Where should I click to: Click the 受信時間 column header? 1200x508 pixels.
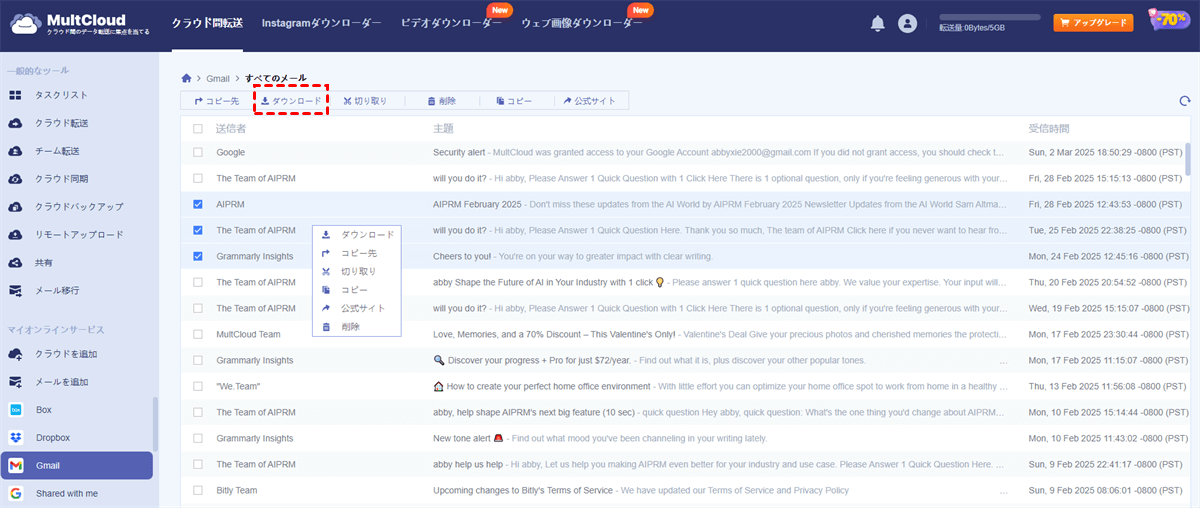pos(1049,128)
